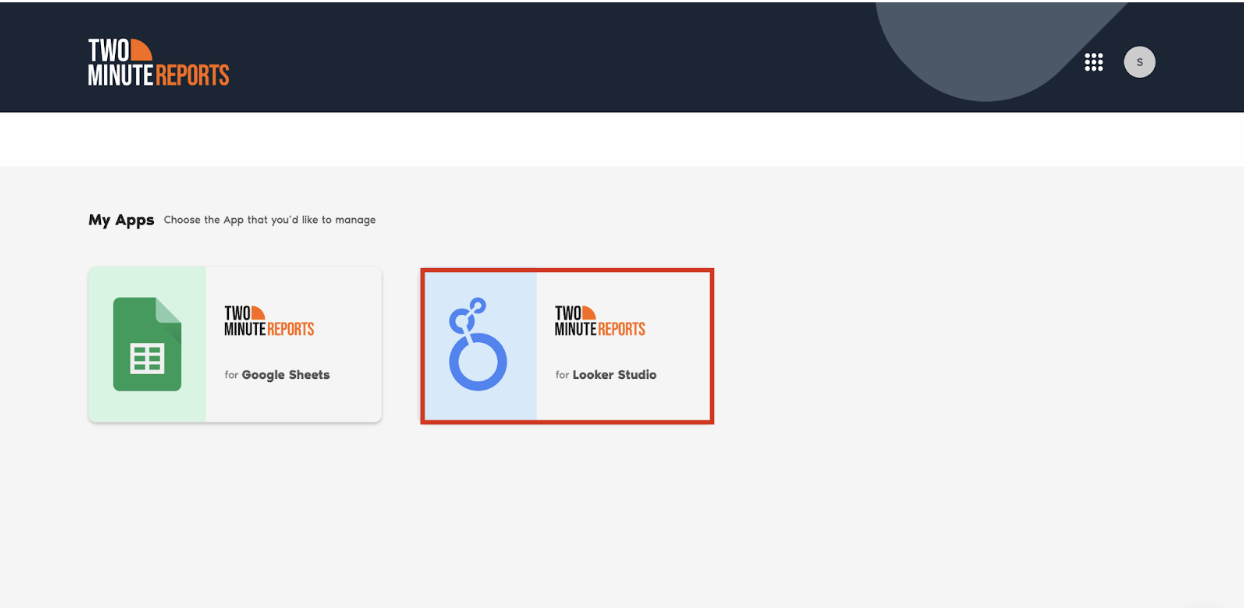The height and width of the screenshot is (608, 1244).
Task: Open the apps grid launcher icon
Action: coord(1094,62)
